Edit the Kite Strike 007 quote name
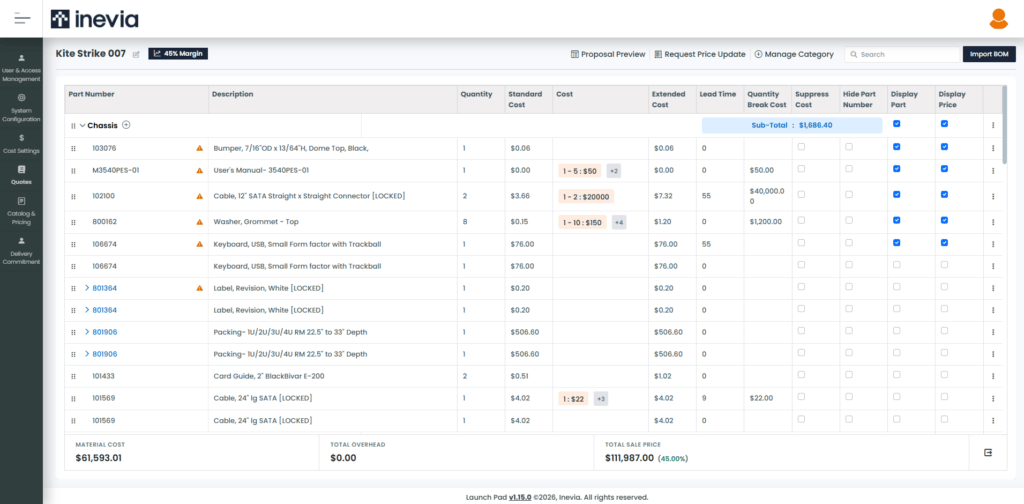The width and height of the screenshot is (1024, 504). click(136, 54)
